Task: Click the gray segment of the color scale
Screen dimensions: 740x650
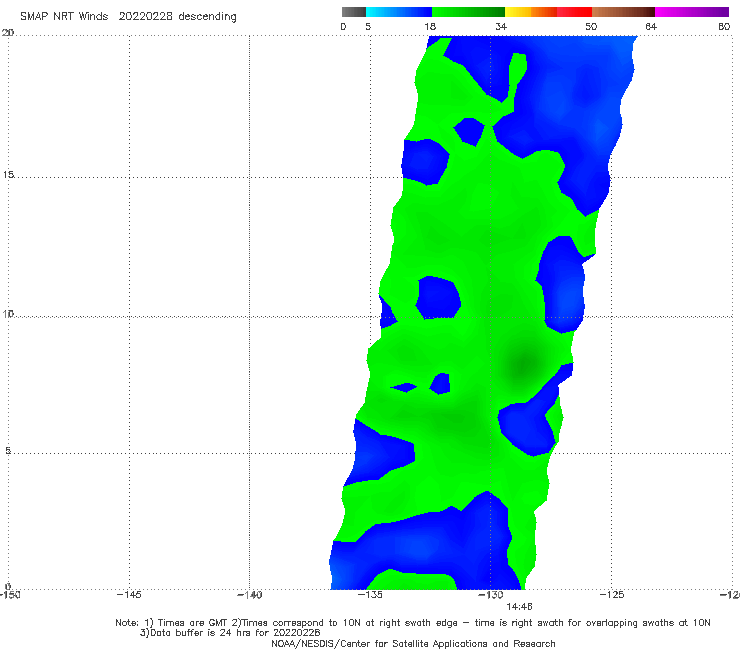Action: coord(354,12)
